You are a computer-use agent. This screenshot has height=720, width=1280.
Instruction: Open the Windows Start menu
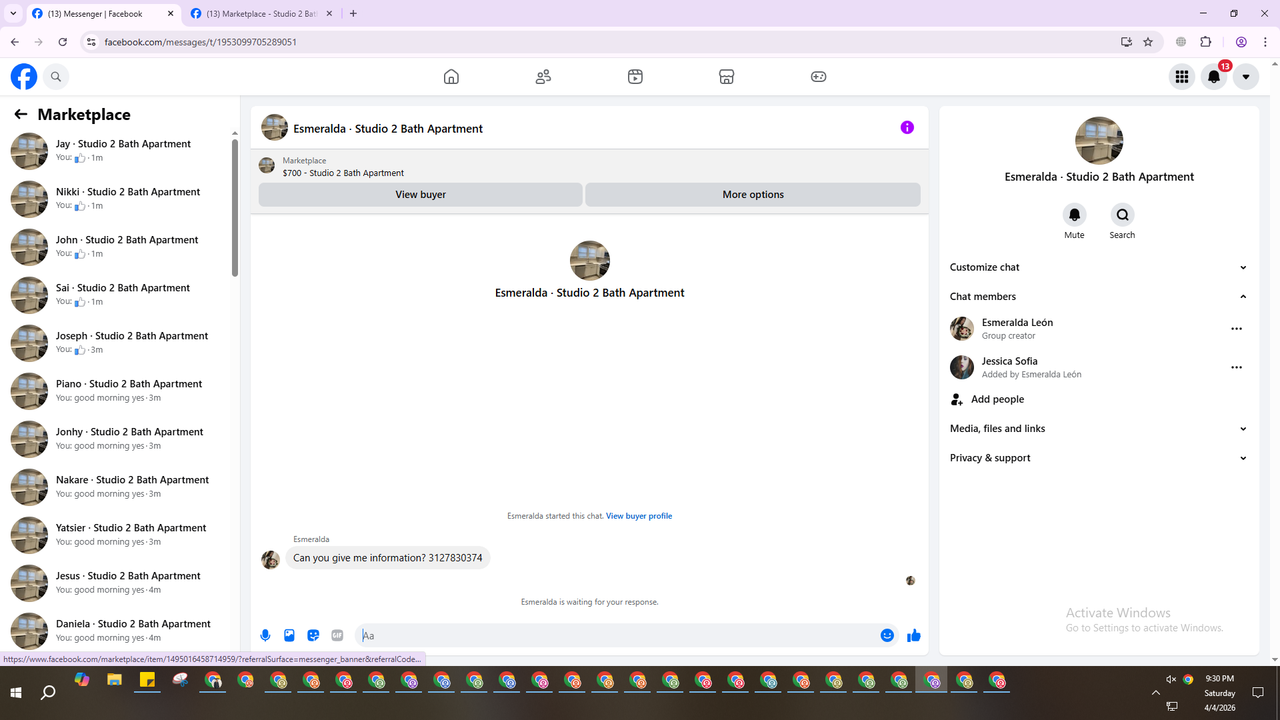16,692
